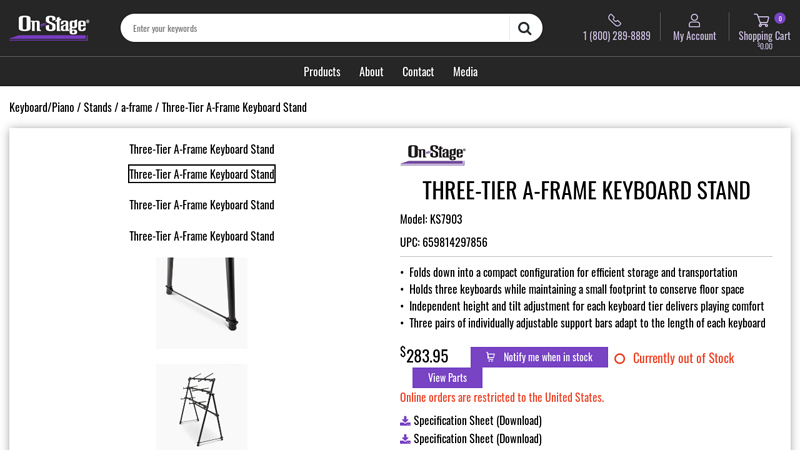Open the About menu

click(x=371, y=72)
